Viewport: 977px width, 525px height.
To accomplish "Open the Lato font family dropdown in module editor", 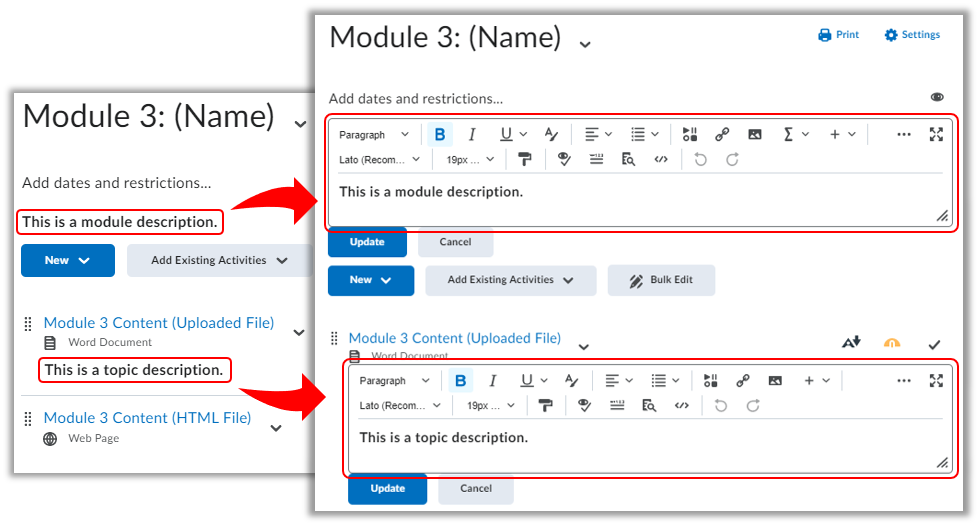I will (380, 160).
